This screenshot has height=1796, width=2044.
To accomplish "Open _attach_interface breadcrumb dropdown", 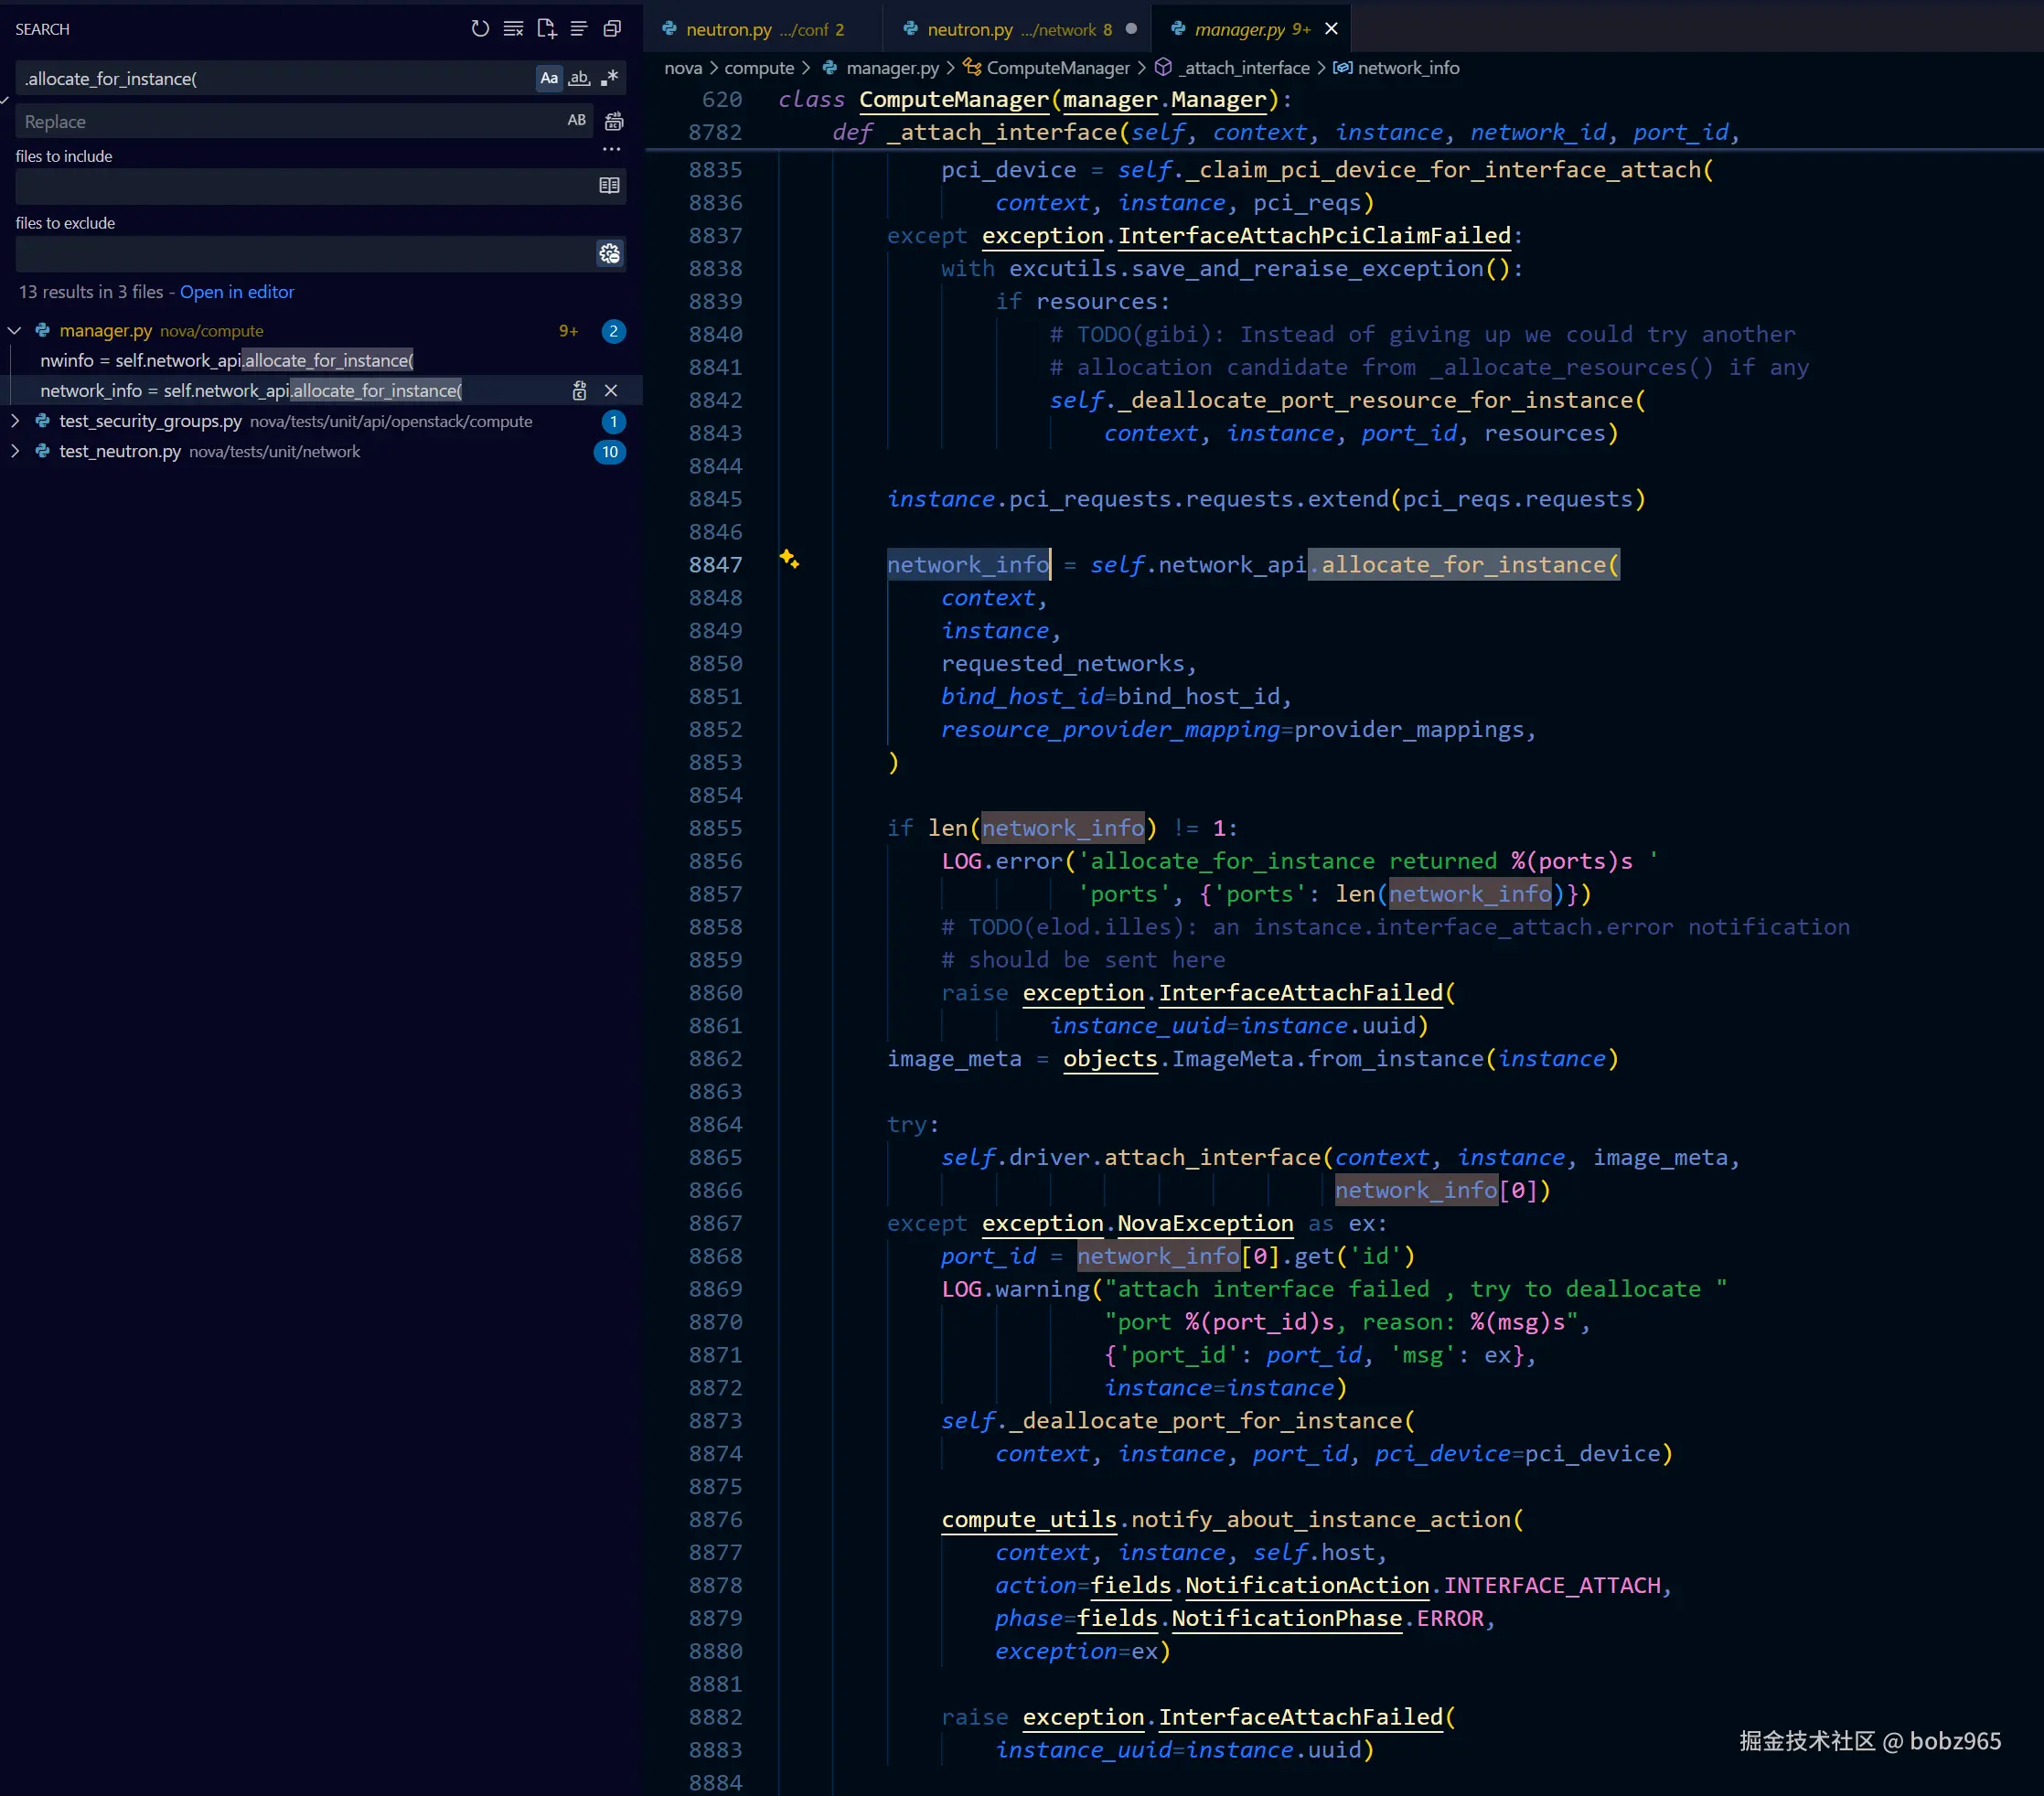I will point(1243,68).
